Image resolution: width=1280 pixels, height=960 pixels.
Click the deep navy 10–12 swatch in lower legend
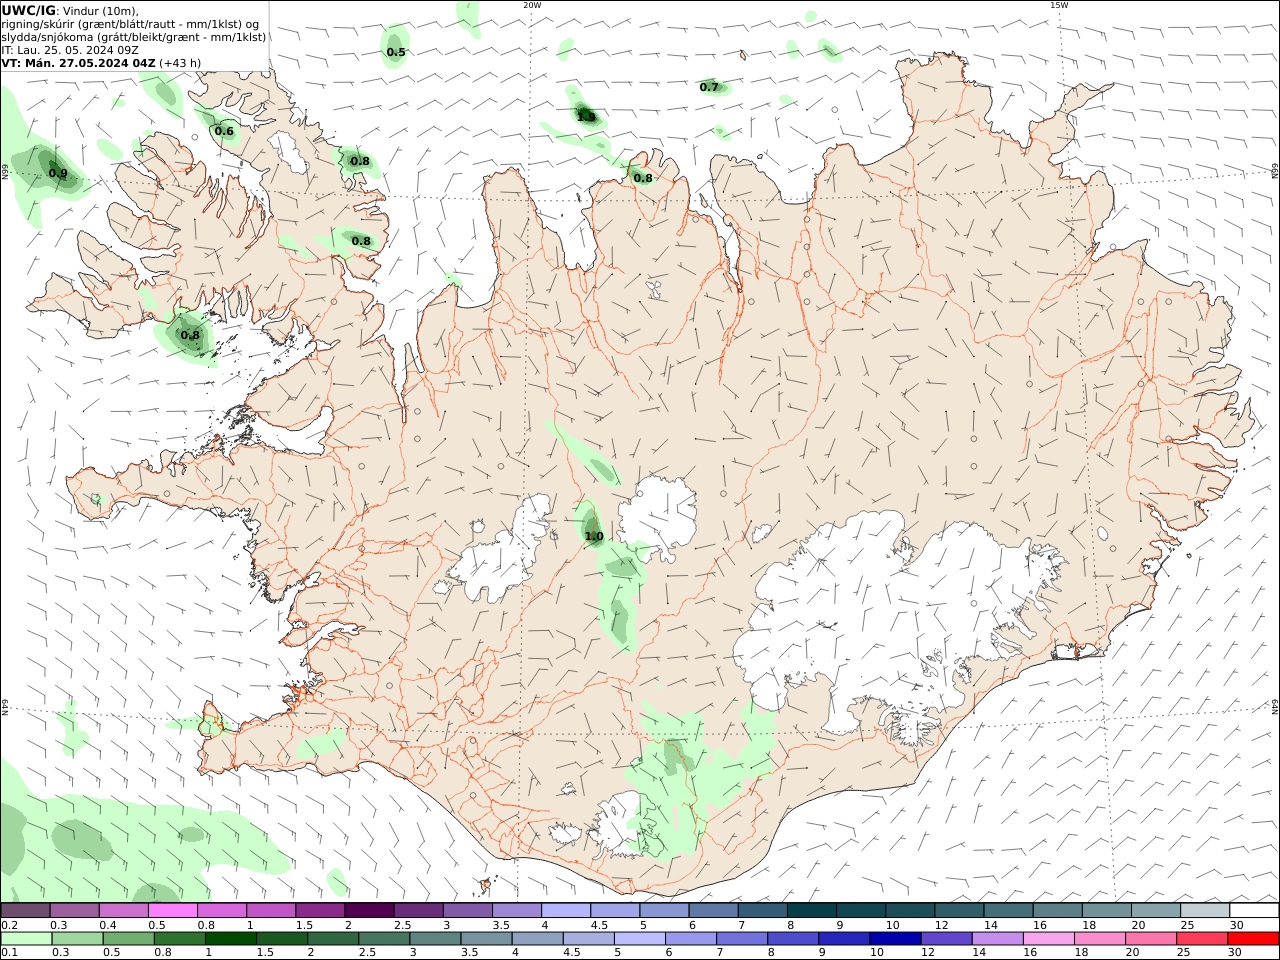coord(894,939)
